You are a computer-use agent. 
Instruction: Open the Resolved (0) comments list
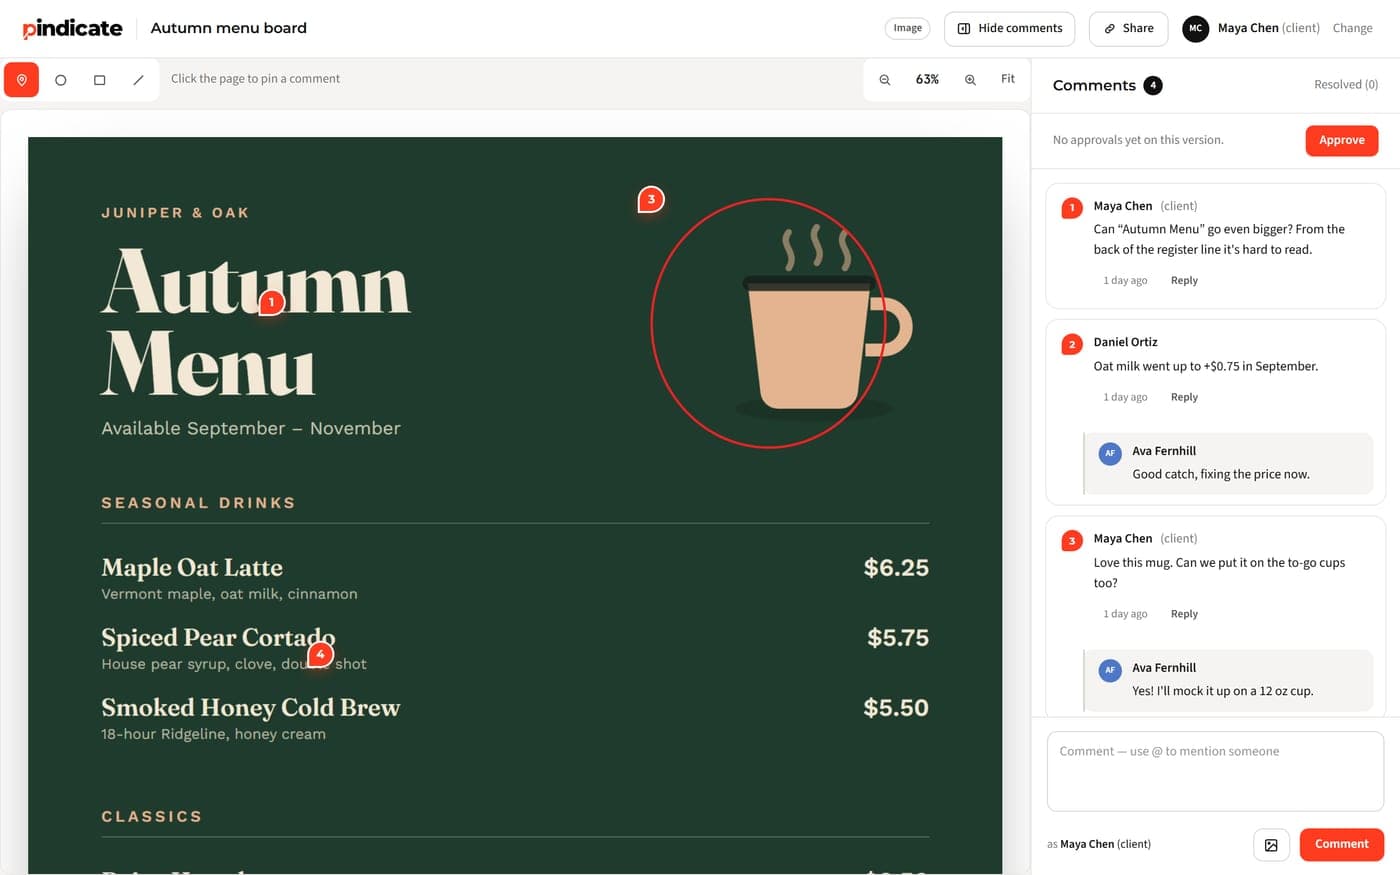tap(1345, 85)
